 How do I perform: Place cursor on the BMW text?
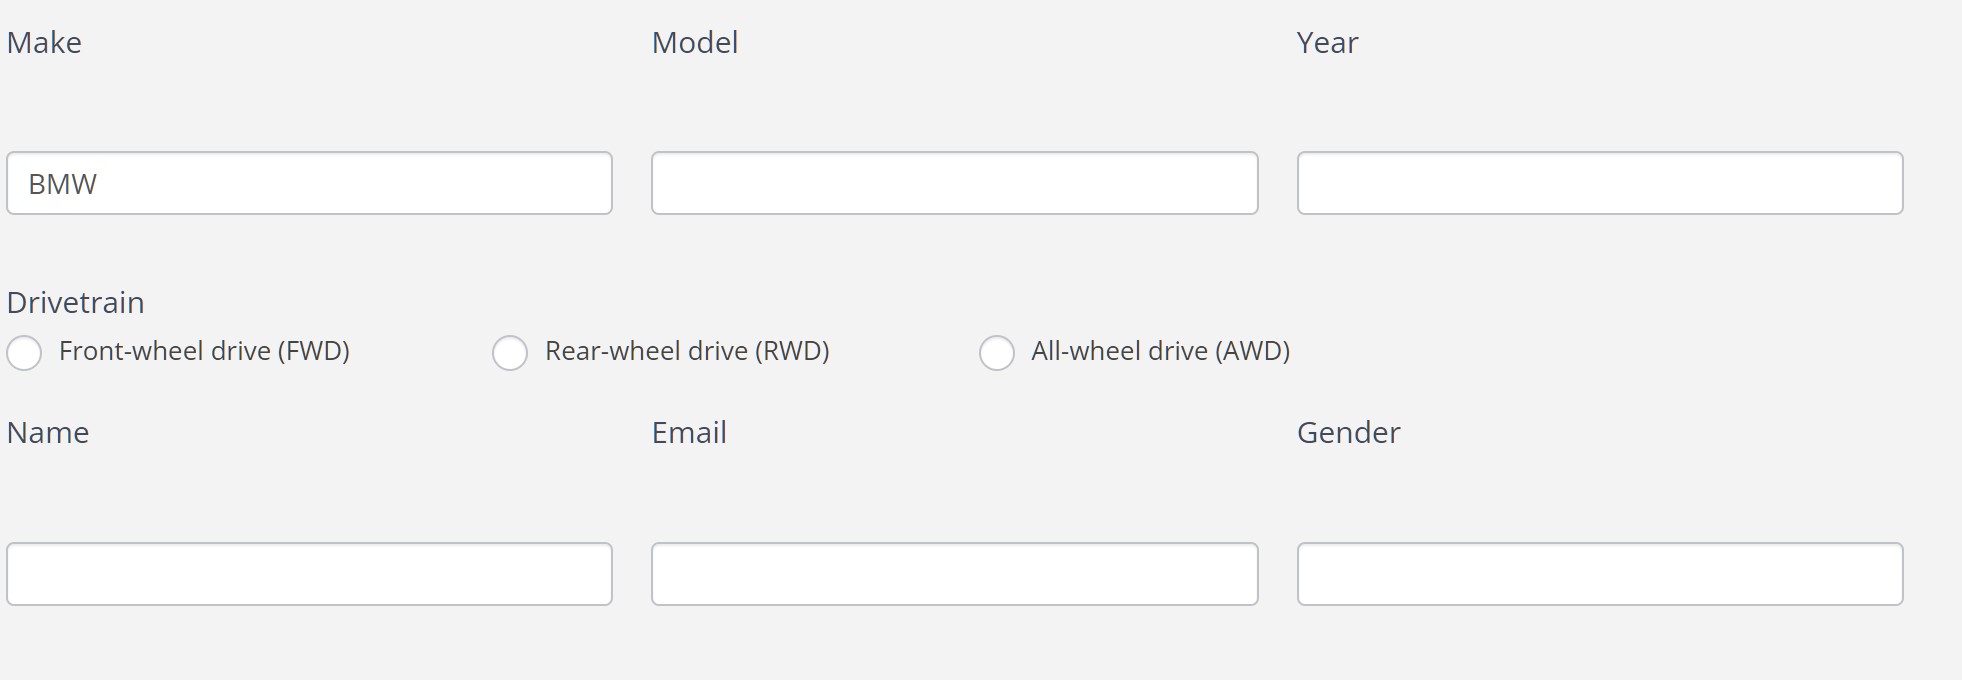pyautogui.click(x=62, y=184)
